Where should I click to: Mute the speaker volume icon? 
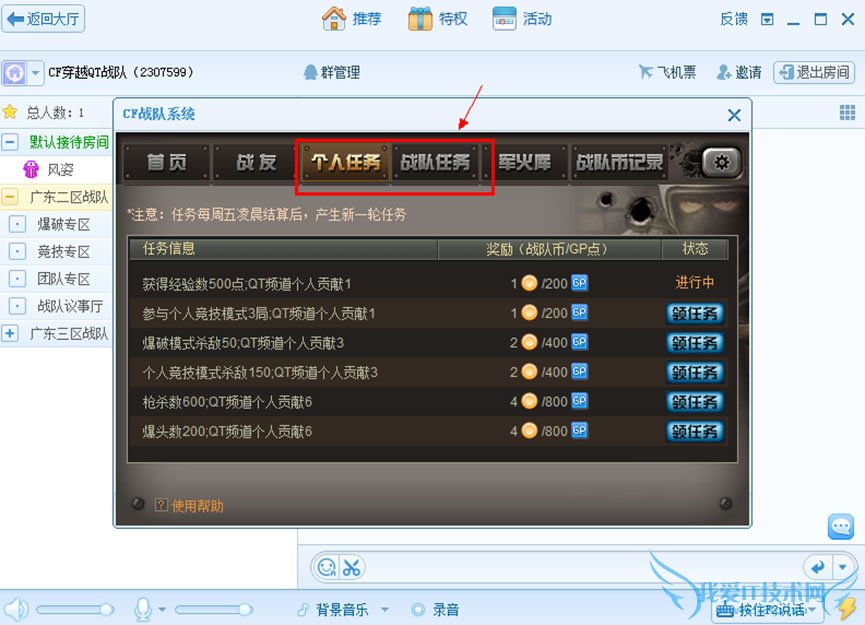(x=15, y=609)
